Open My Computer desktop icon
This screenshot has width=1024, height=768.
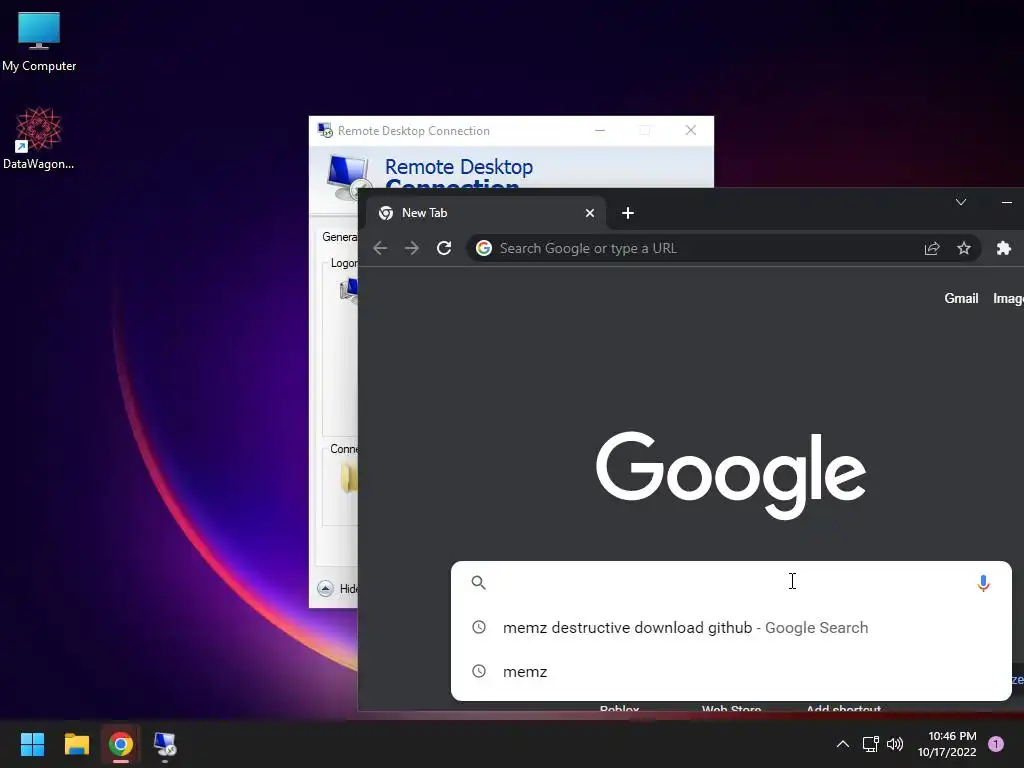[x=39, y=41]
